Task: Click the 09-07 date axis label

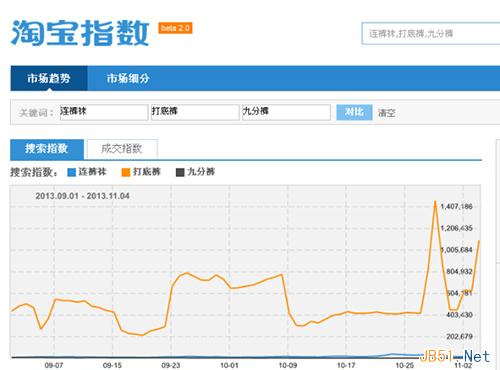Action: tap(54, 365)
